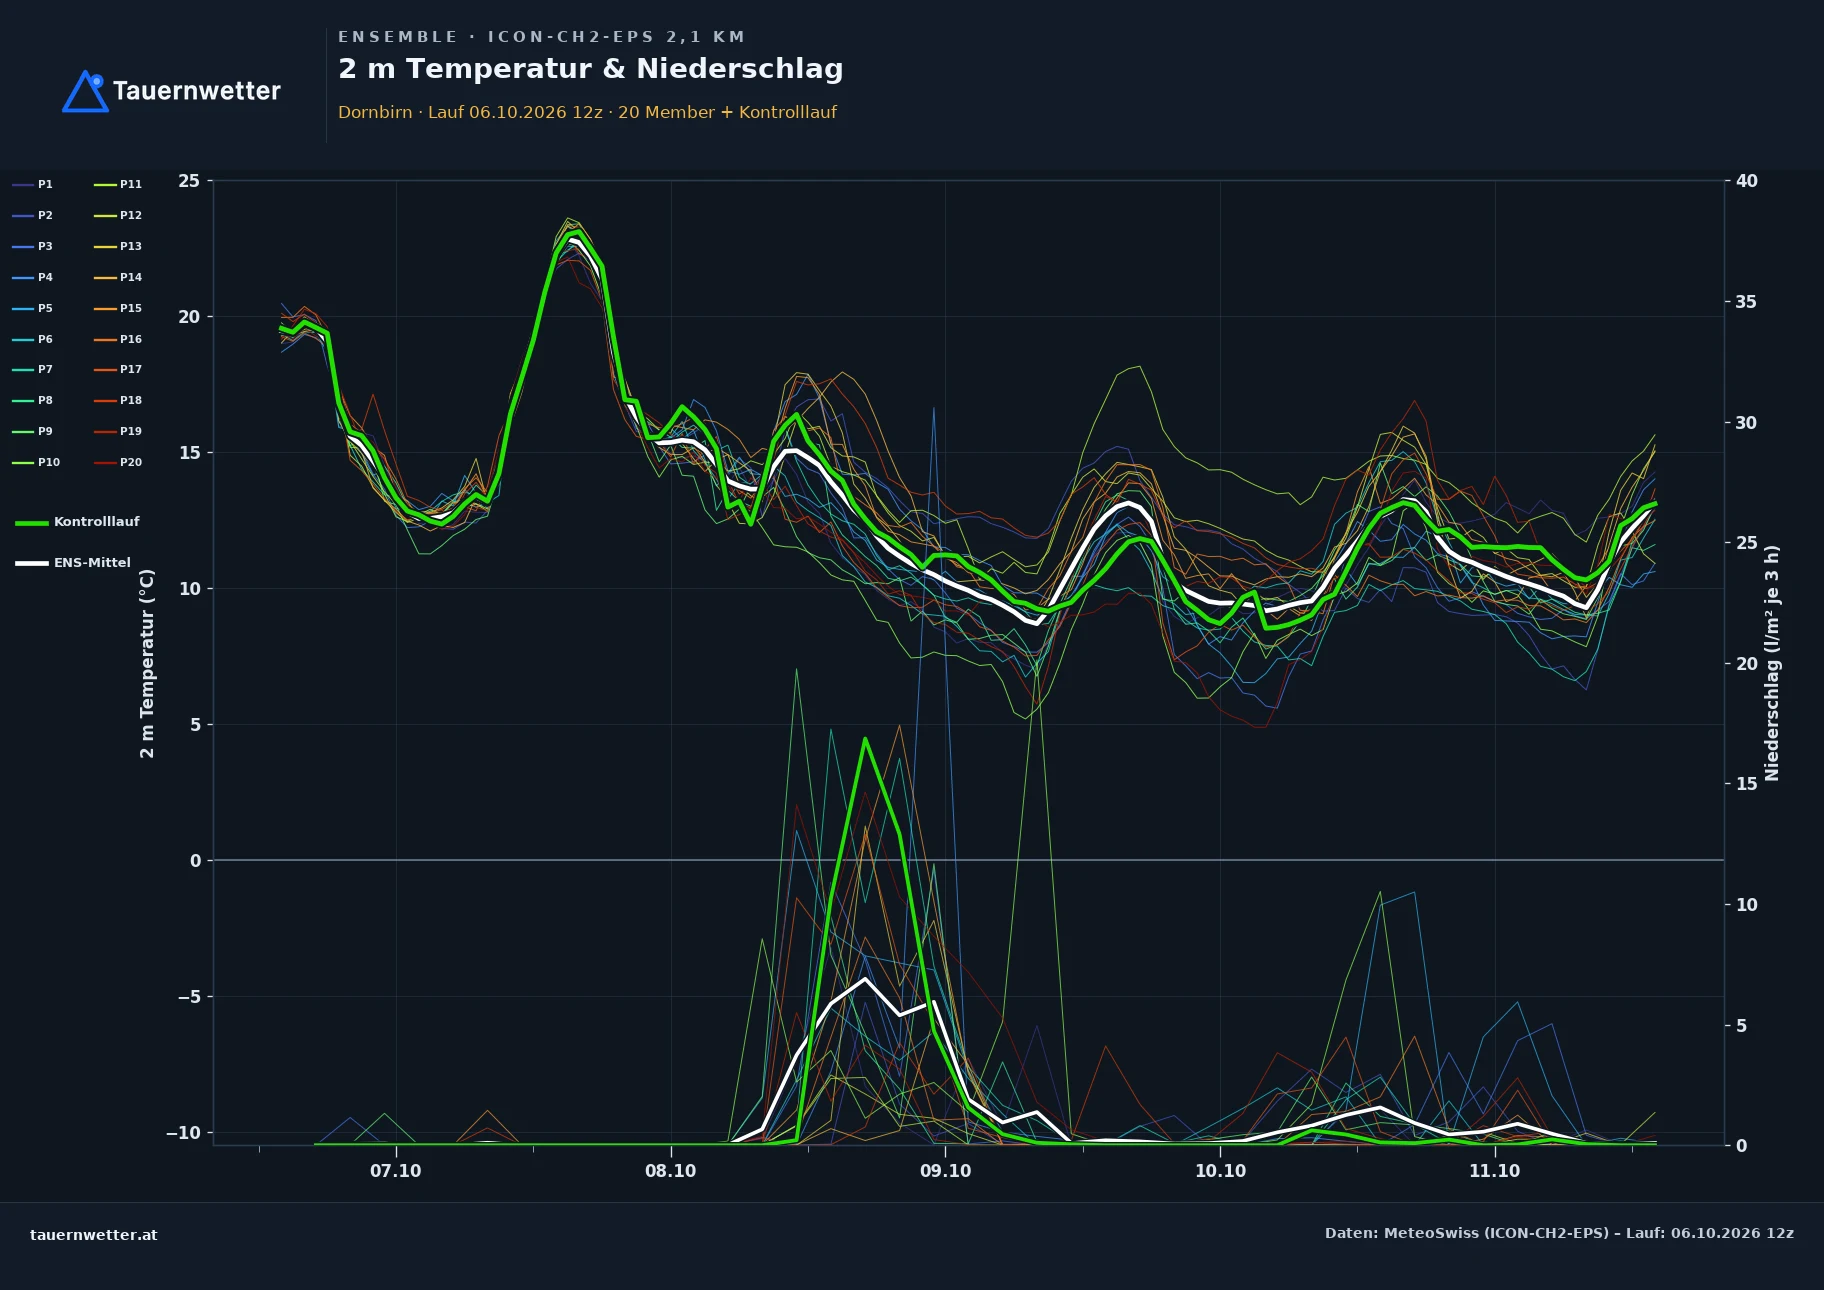Image resolution: width=1824 pixels, height=1290 pixels.
Task: Click the MeteoSwiss data source footer text
Action: pyautogui.click(x=1559, y=1233)
